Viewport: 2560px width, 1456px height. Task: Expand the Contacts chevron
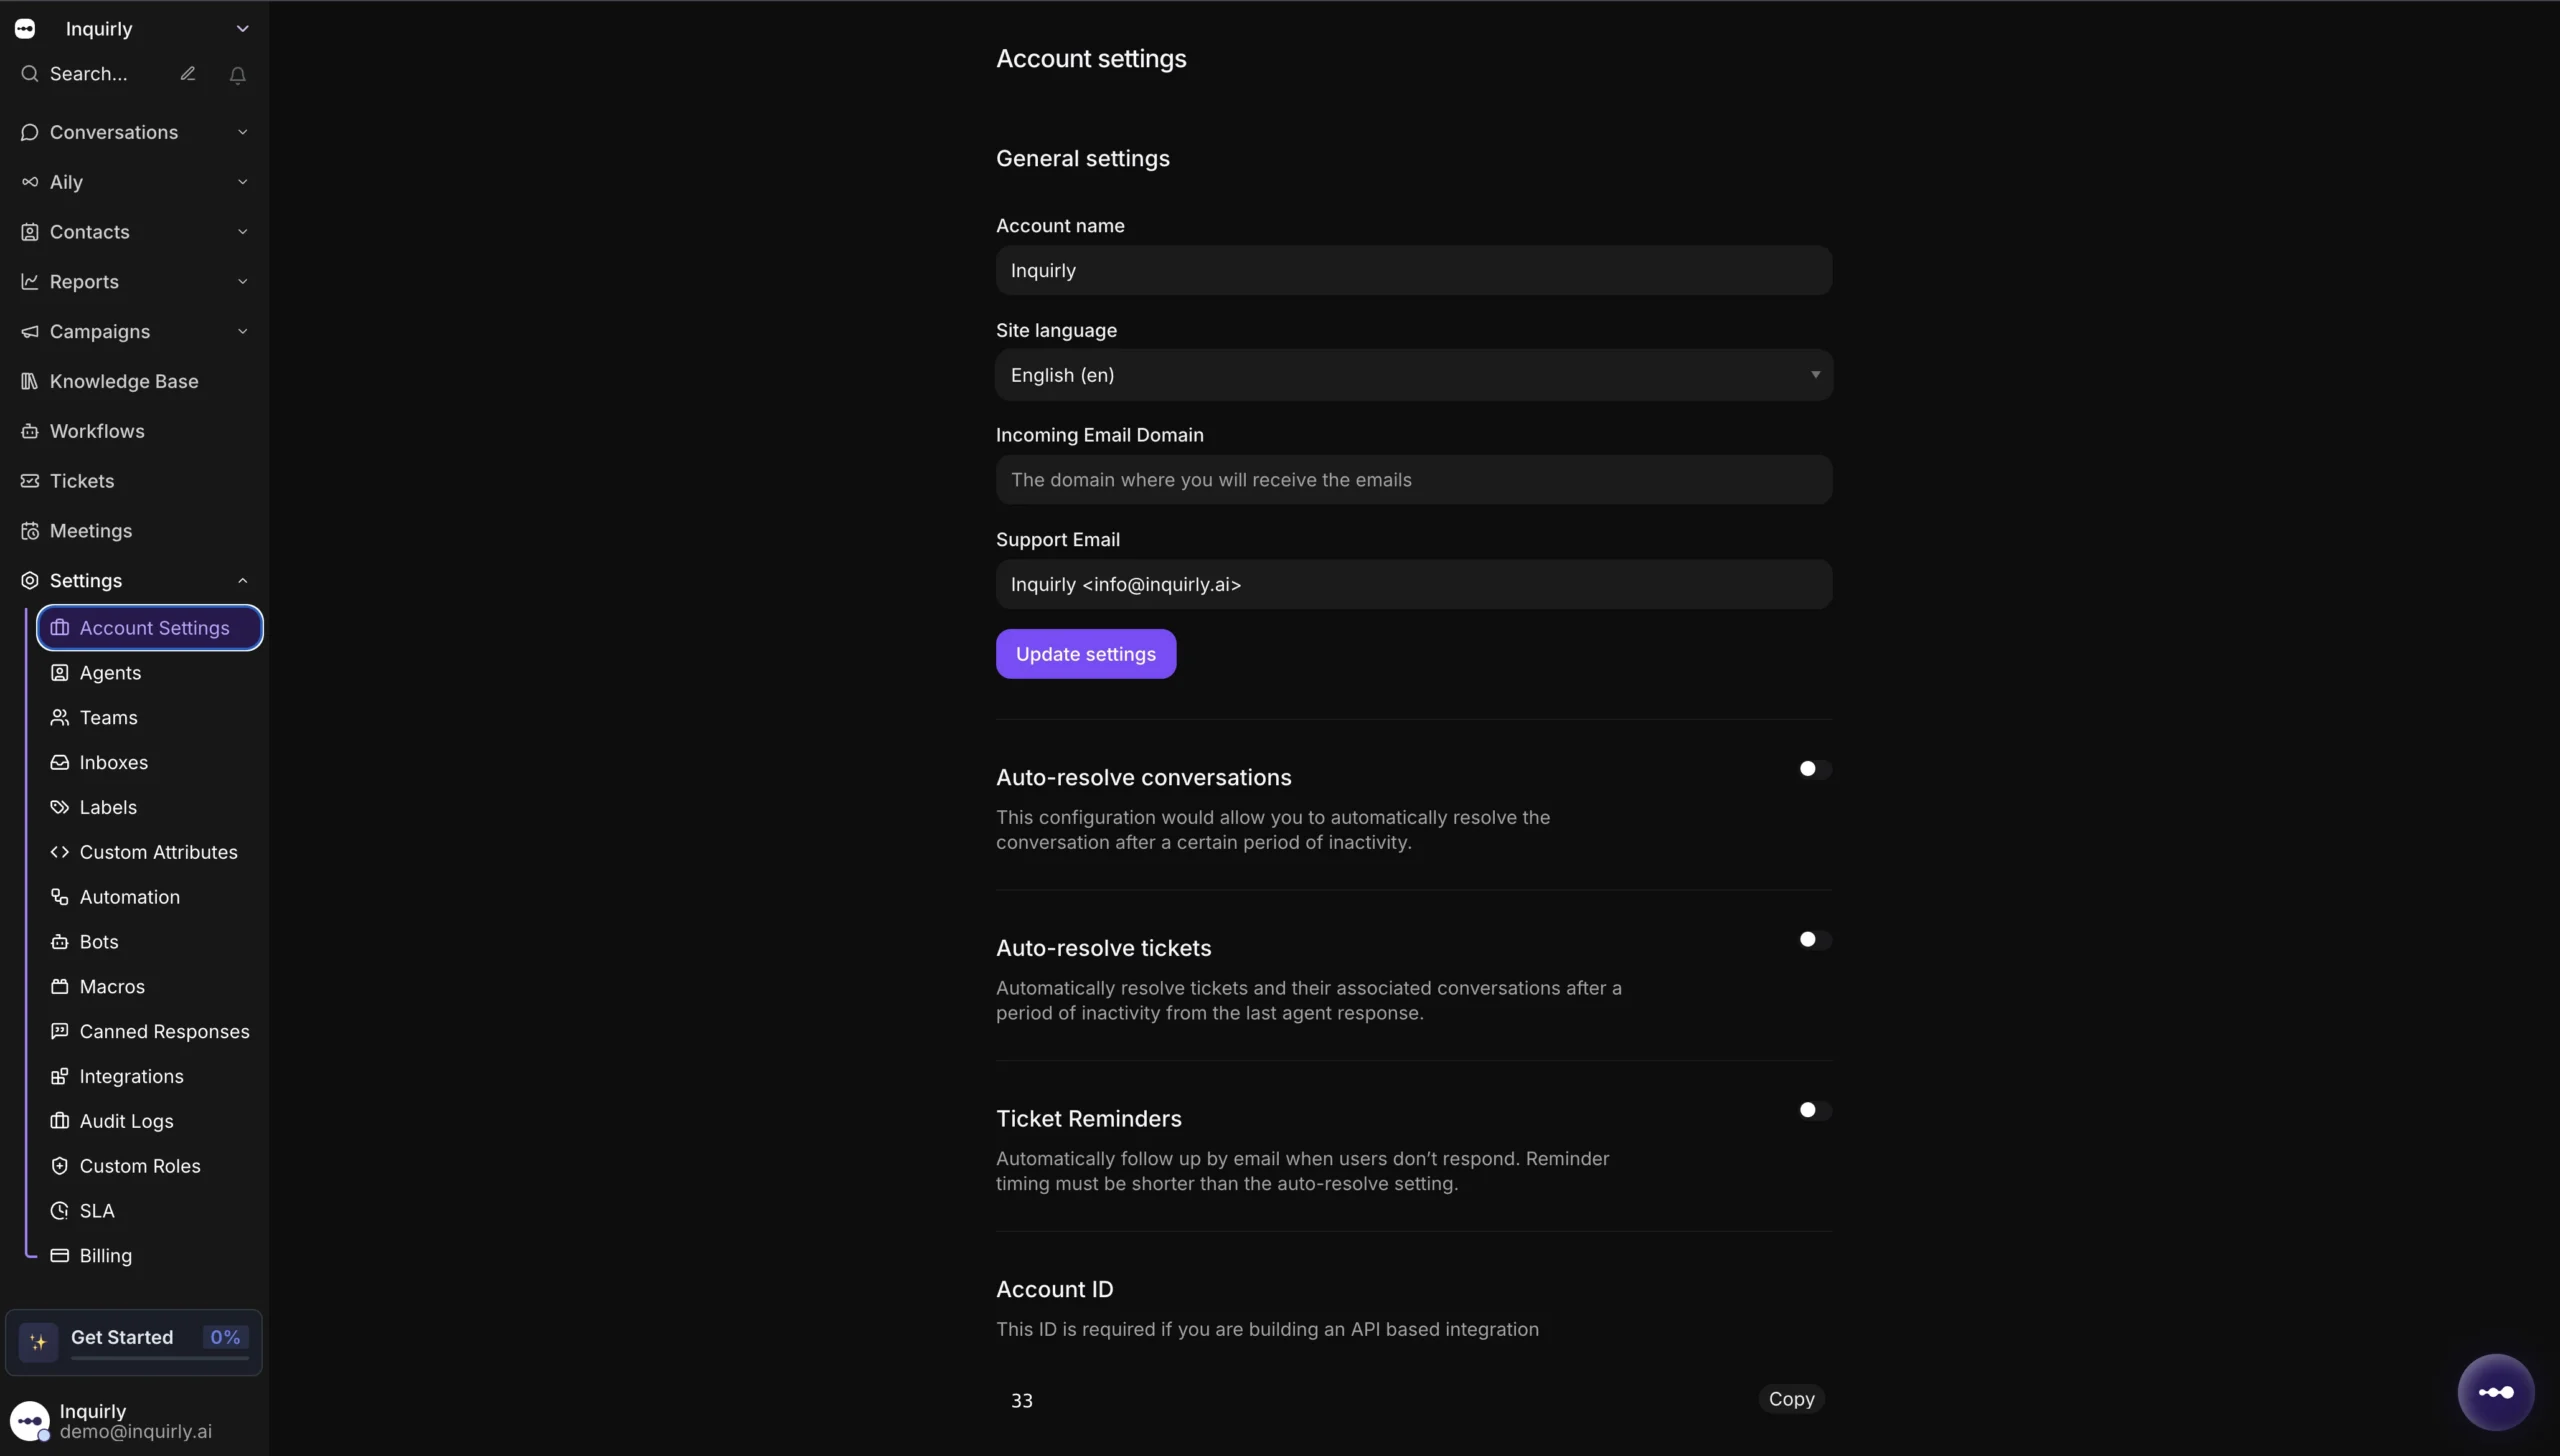coord(242,232)
